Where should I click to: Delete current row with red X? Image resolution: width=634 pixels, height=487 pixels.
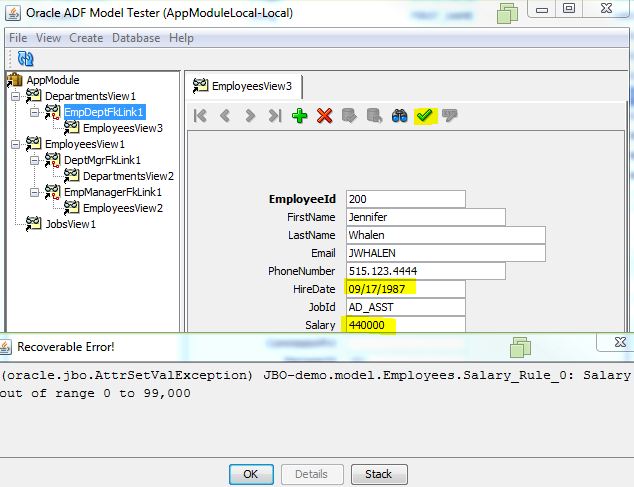(325, 116)
